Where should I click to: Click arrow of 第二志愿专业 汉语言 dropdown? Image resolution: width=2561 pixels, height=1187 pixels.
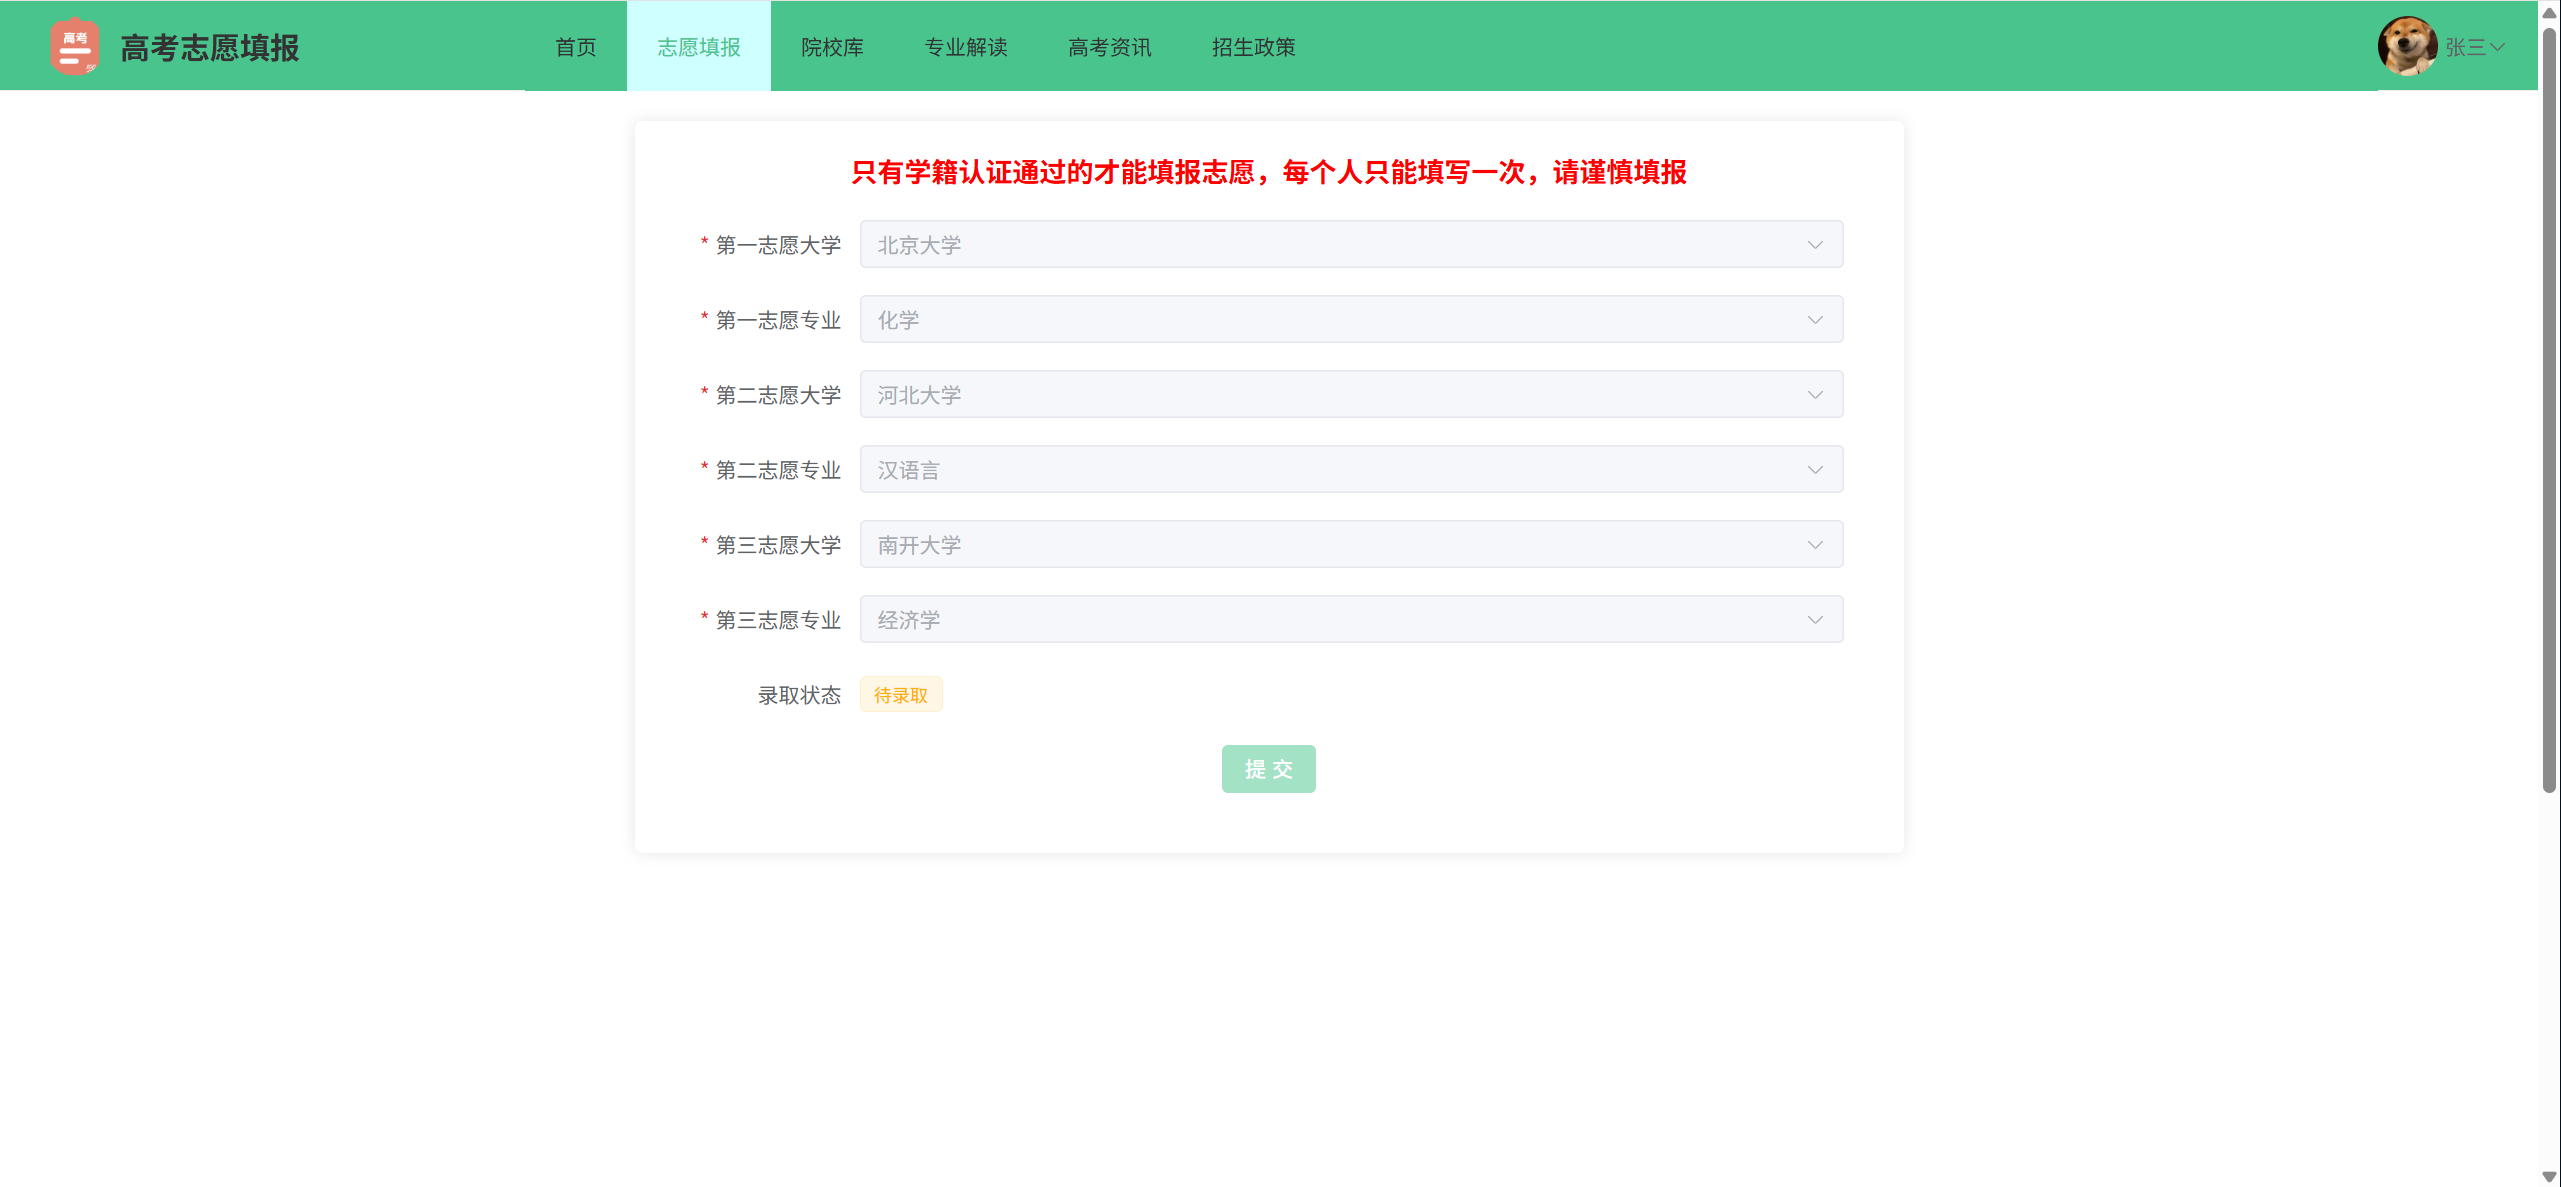coord(1814,470)
